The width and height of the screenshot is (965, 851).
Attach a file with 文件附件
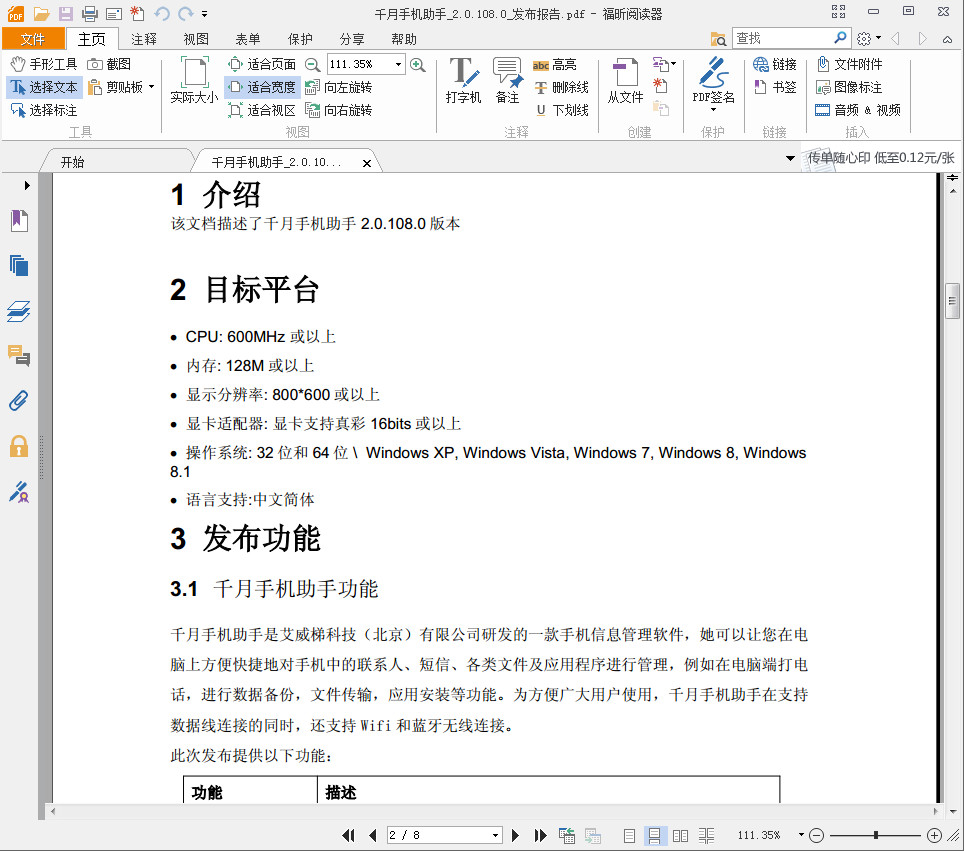point(850,64)
